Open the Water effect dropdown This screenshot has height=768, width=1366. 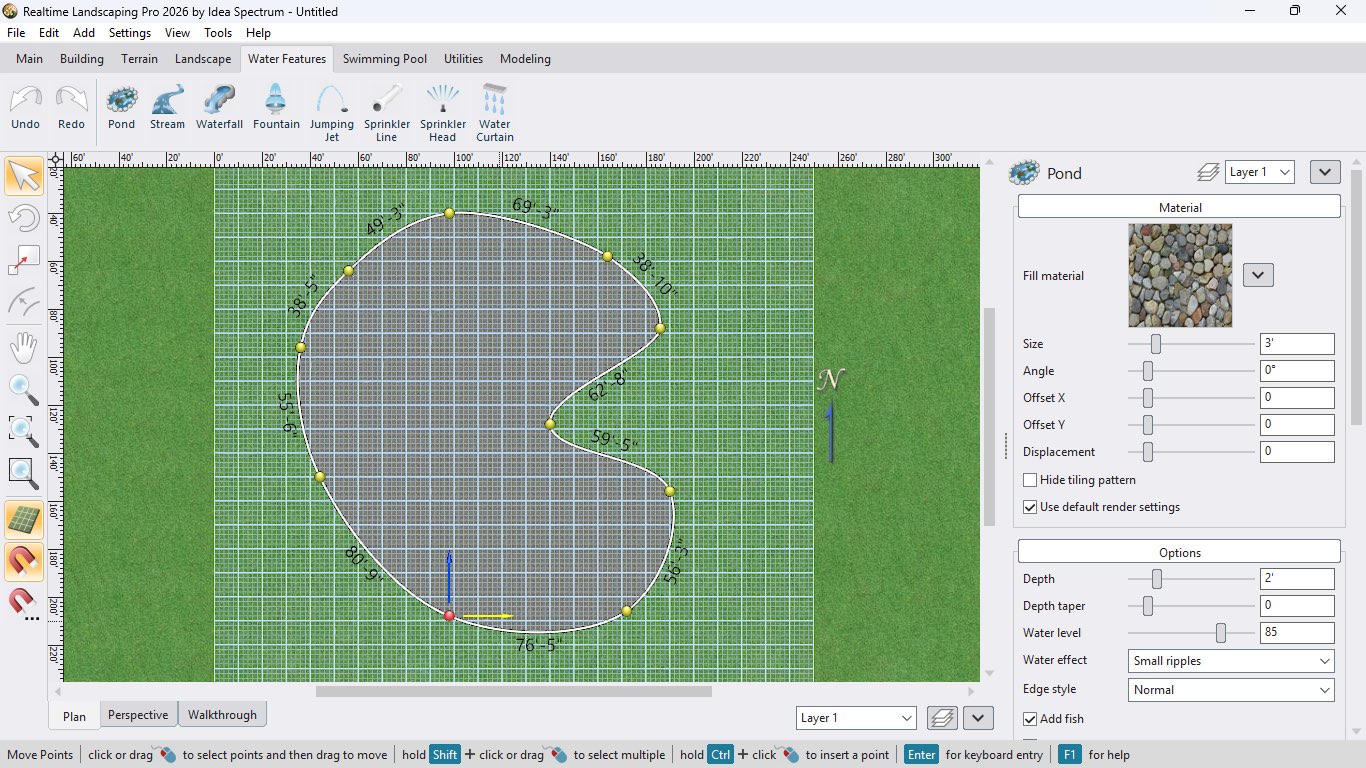click(1230, 661)
